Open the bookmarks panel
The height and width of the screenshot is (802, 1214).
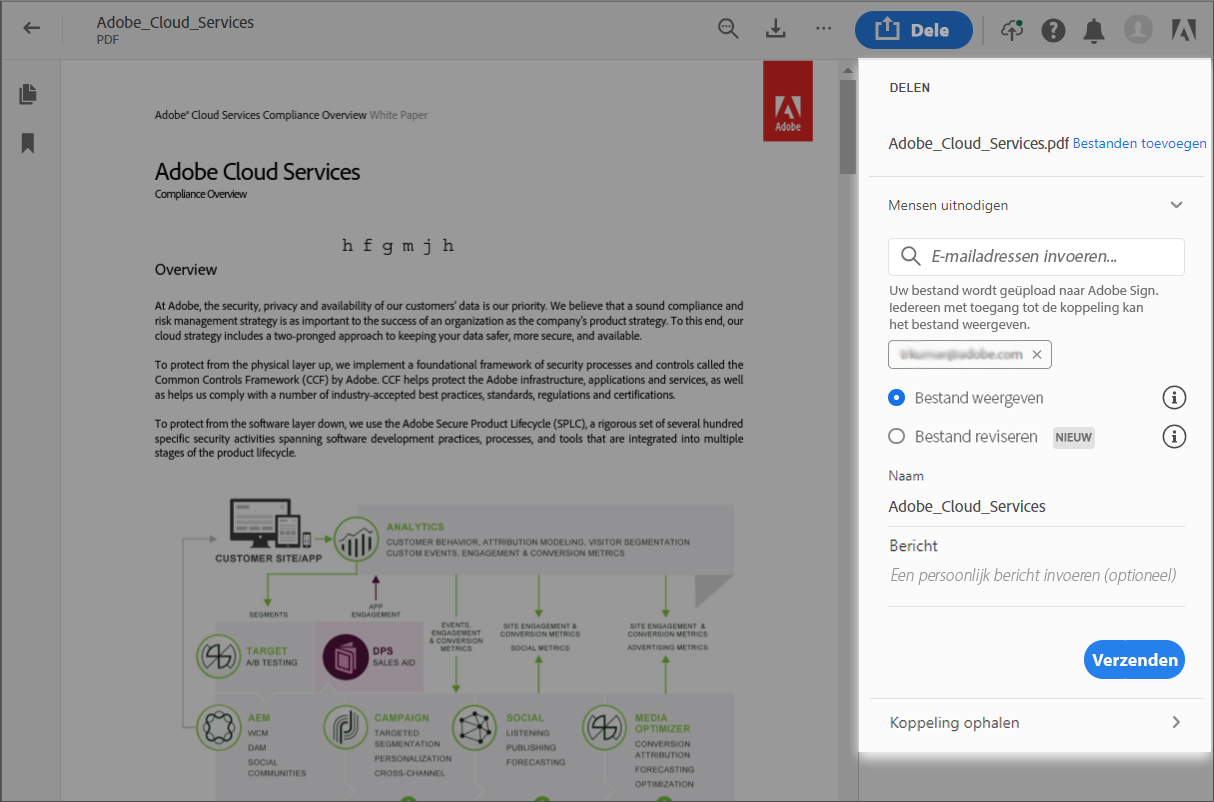28,143
